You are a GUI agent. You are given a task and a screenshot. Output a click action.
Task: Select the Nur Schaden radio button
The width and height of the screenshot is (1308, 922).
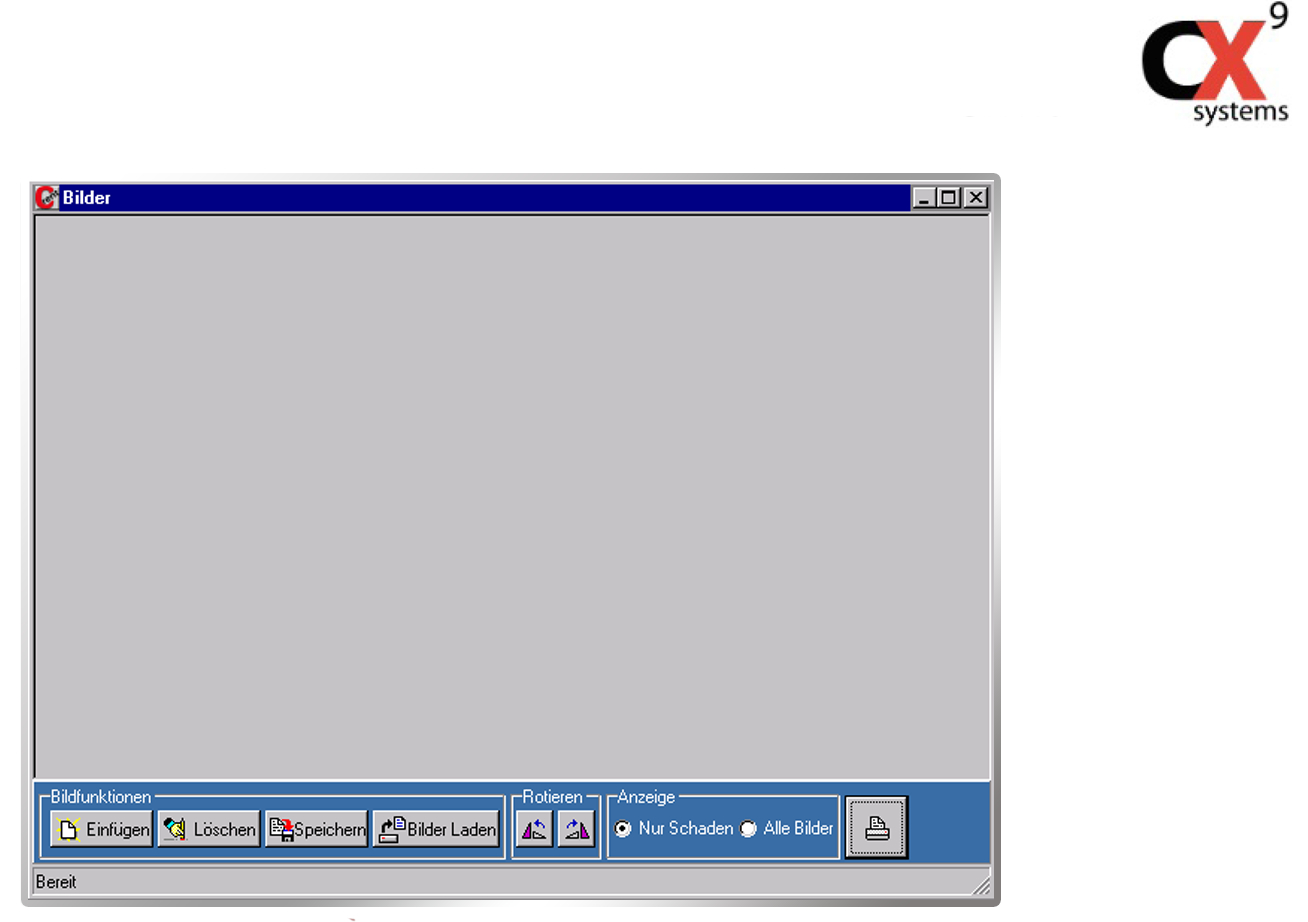[623, 829]
